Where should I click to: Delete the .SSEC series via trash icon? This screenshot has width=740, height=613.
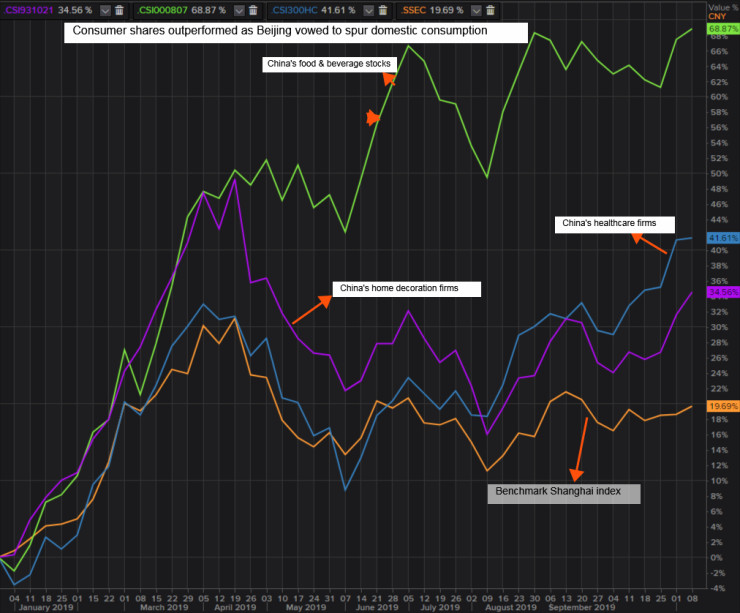click(490, 10)
